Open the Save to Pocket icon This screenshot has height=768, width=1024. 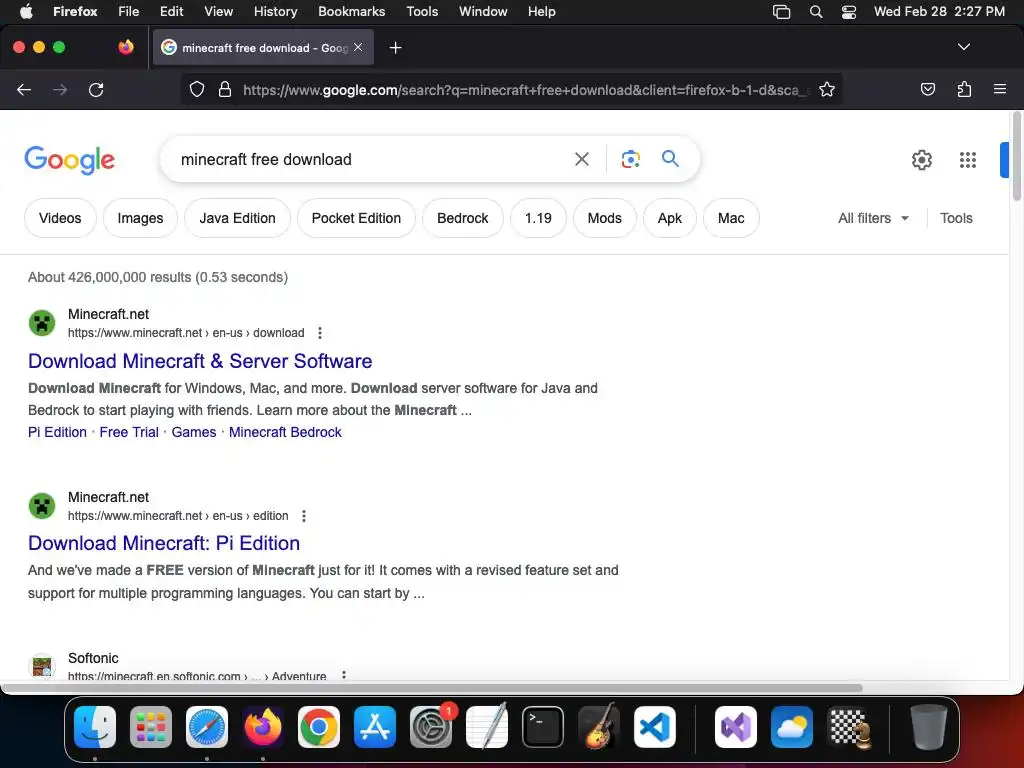[927, 89]
